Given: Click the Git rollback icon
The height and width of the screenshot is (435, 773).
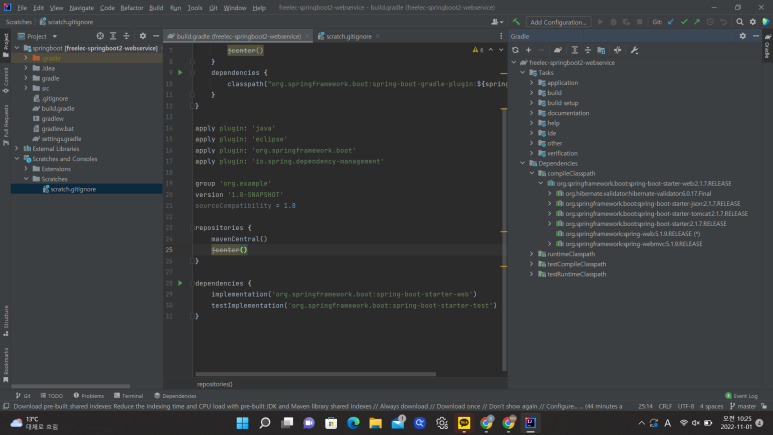Looking at the screenshot, I should (723, 22).
